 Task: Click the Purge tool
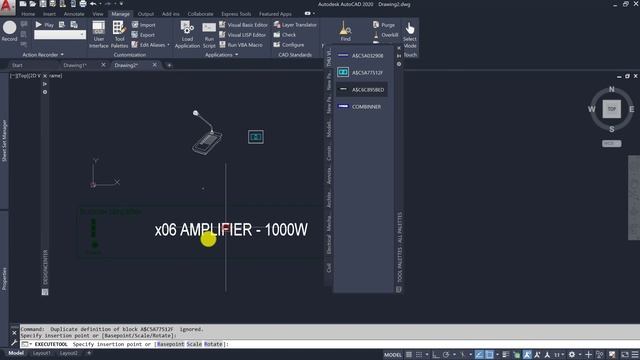[x=384, y=25]
